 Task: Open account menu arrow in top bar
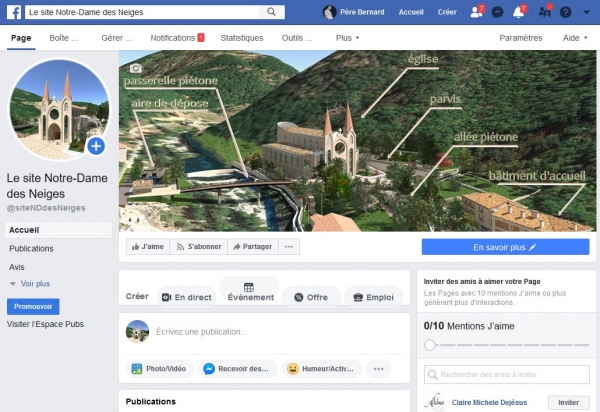pyautogui.click(x=586, y=12)
